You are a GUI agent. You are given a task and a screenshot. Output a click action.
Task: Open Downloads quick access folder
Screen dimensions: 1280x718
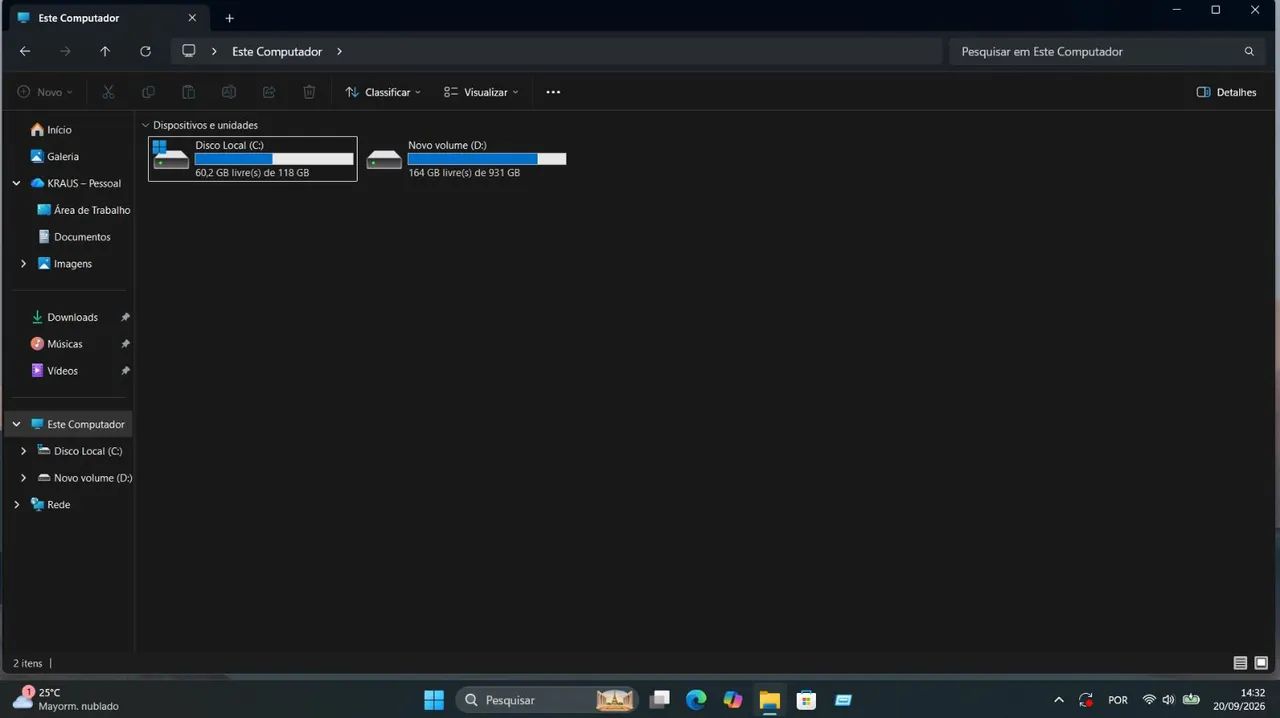[72, 318]
